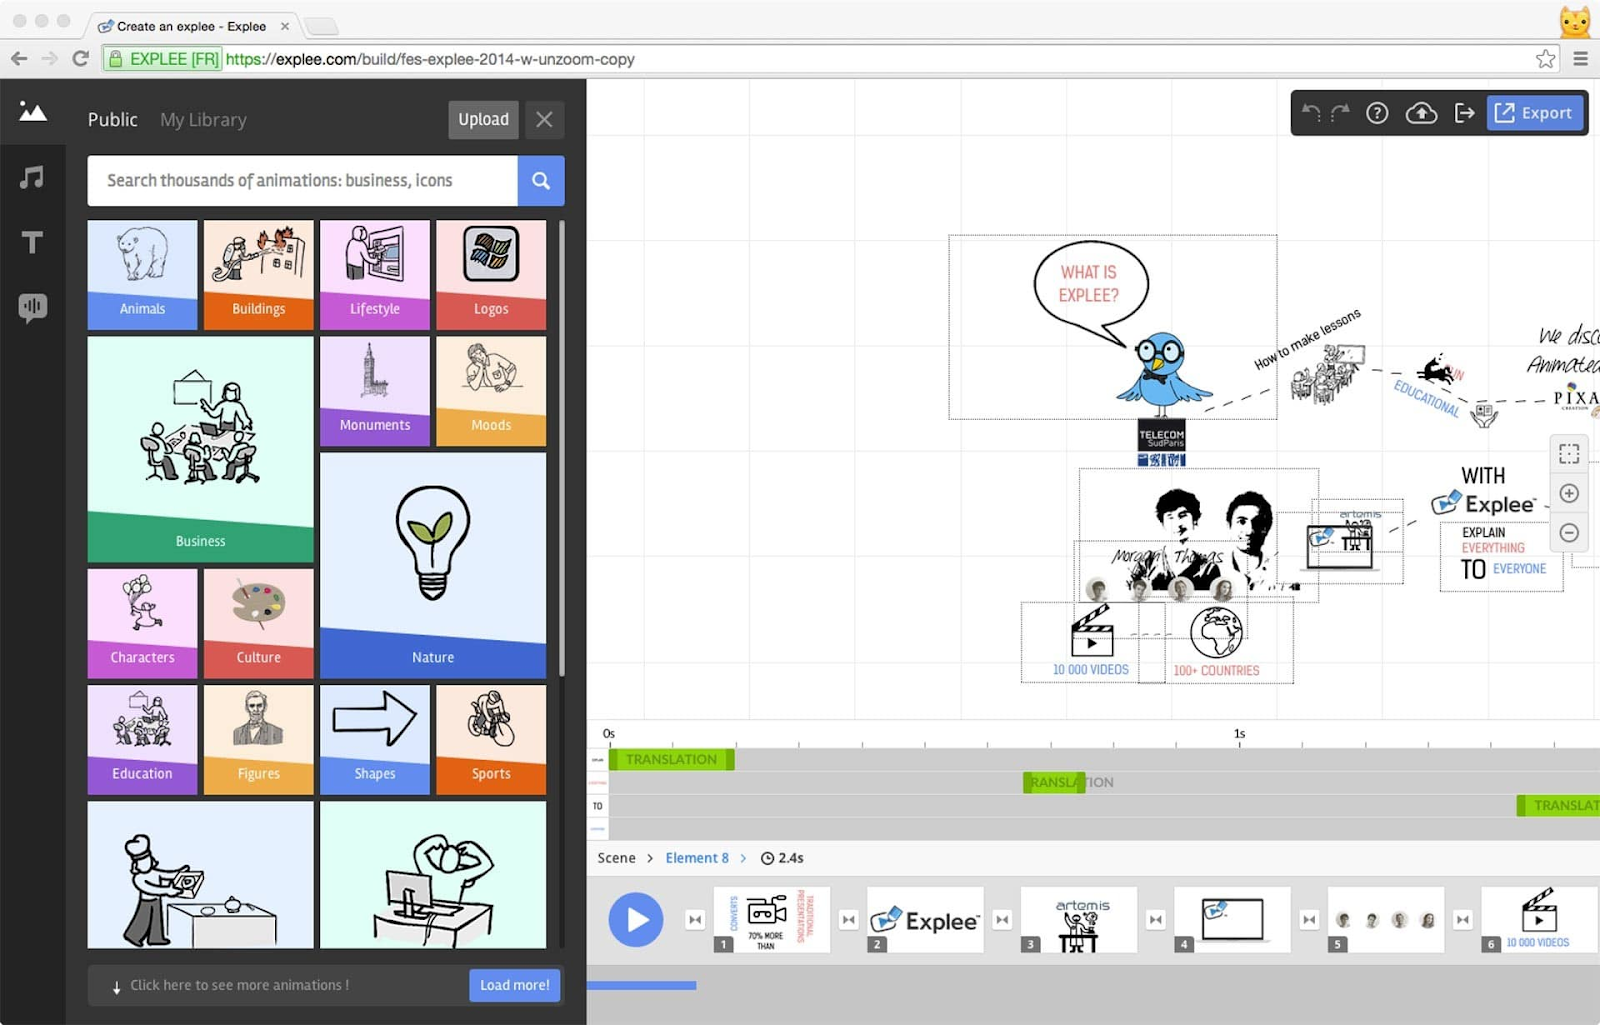The width and height of the screenshot is (1600, 1025).
Task: Select scene 6 10 000 videos thumbnail
Action: (x=1539, y=919)
